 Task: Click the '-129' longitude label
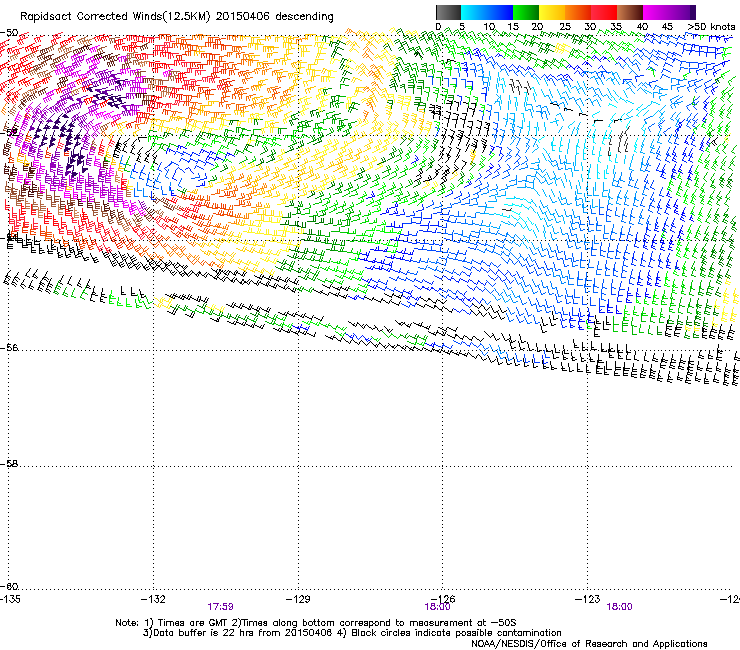point(298,599)
